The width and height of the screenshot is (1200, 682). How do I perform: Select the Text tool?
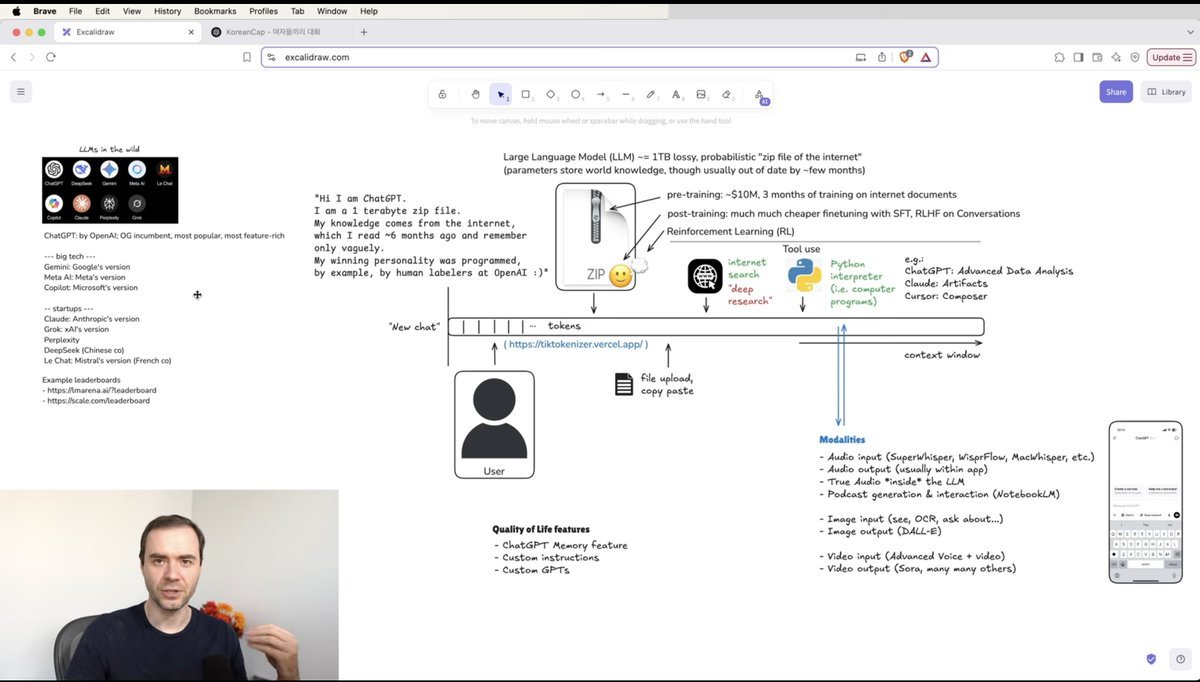676,94
